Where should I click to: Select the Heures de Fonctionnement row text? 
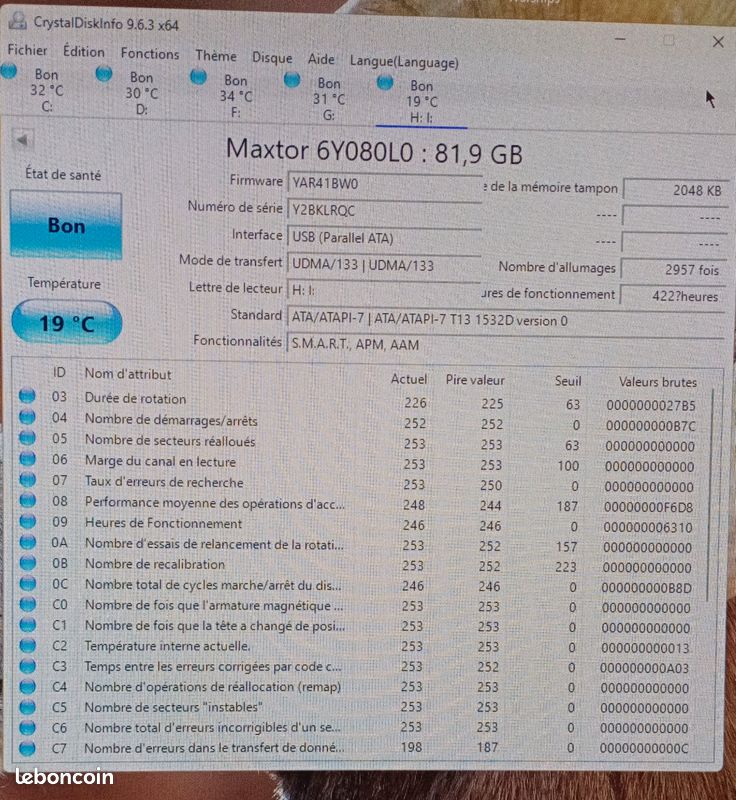[x=163, y=523]
